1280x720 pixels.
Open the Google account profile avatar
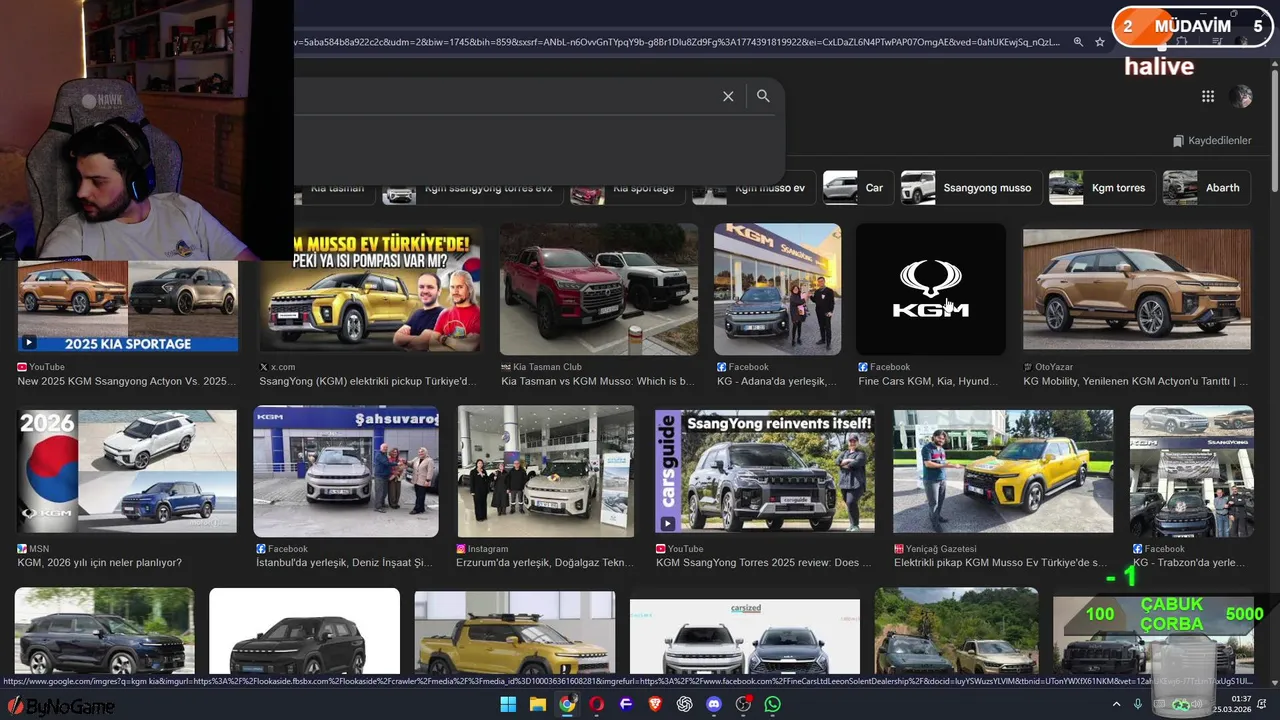pos(1242,96)
